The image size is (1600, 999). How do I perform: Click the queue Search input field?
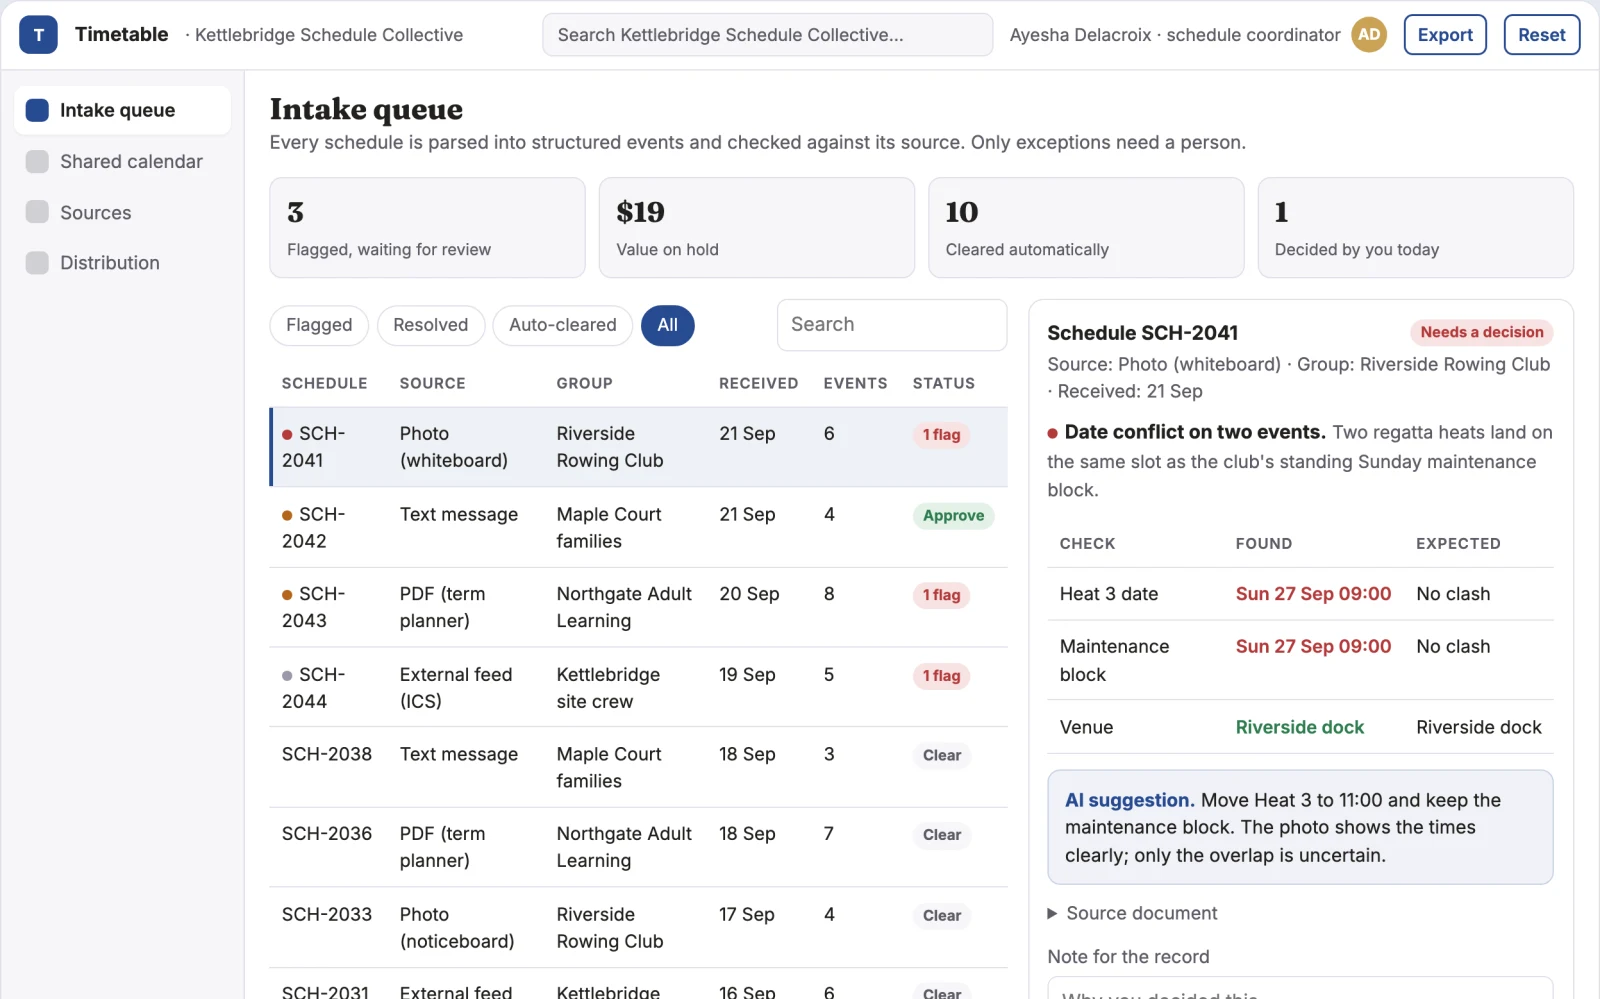click(x=891, y=325)
